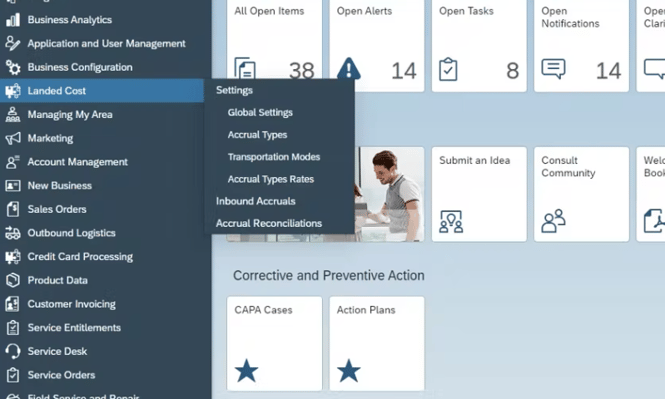Viewport: 665px width, 399px height.
Task: Select Managing My Area in sidebar
Action: [70, 114]
